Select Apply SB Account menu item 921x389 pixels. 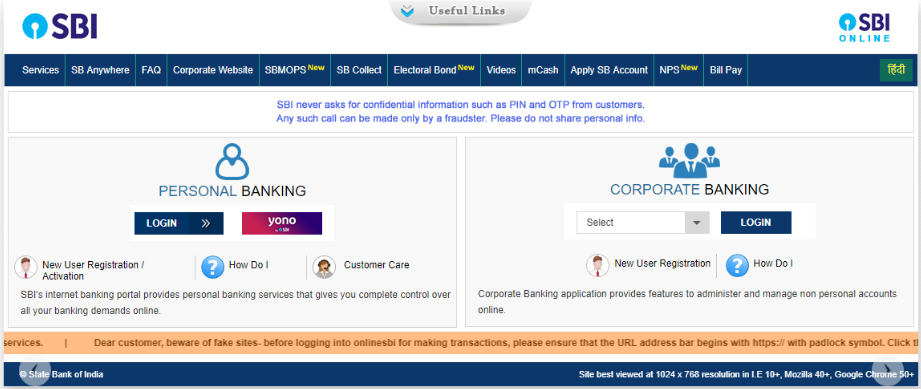(609, 70)
